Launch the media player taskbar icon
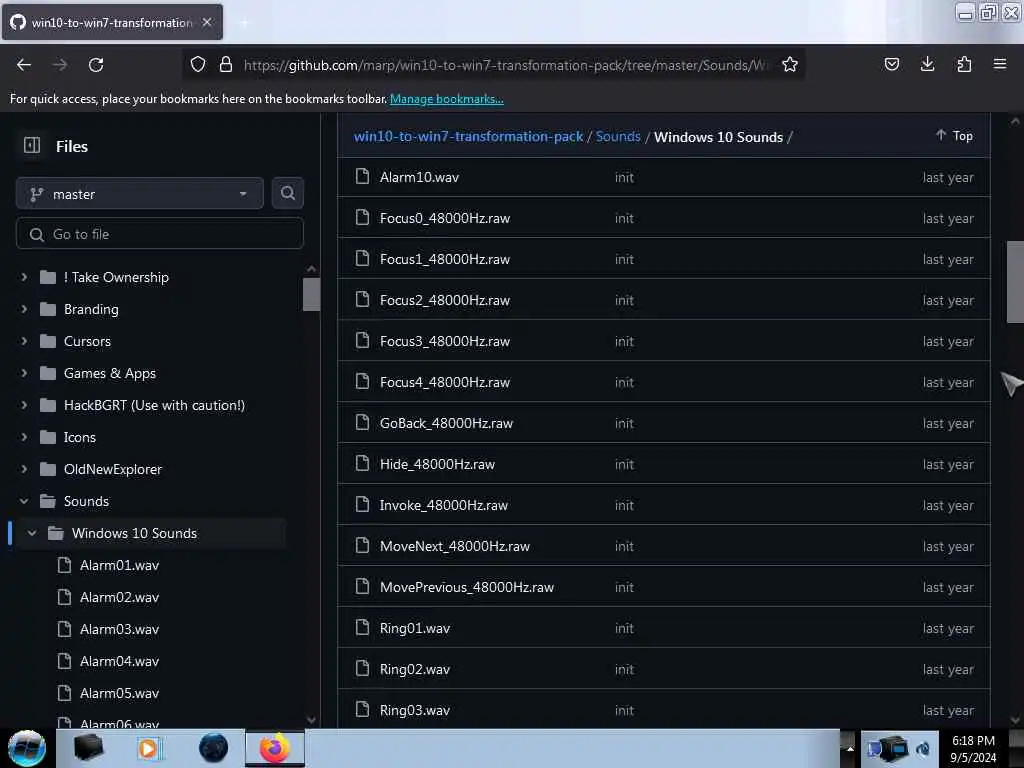1024x768 pixels. [x=149, y=748]
